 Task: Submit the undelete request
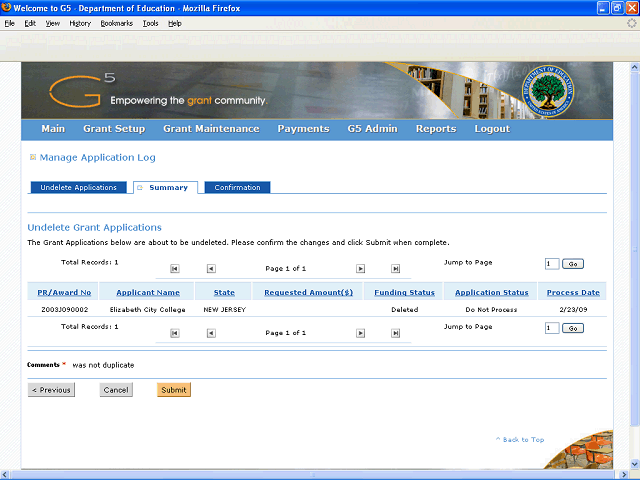coord(174,390)
